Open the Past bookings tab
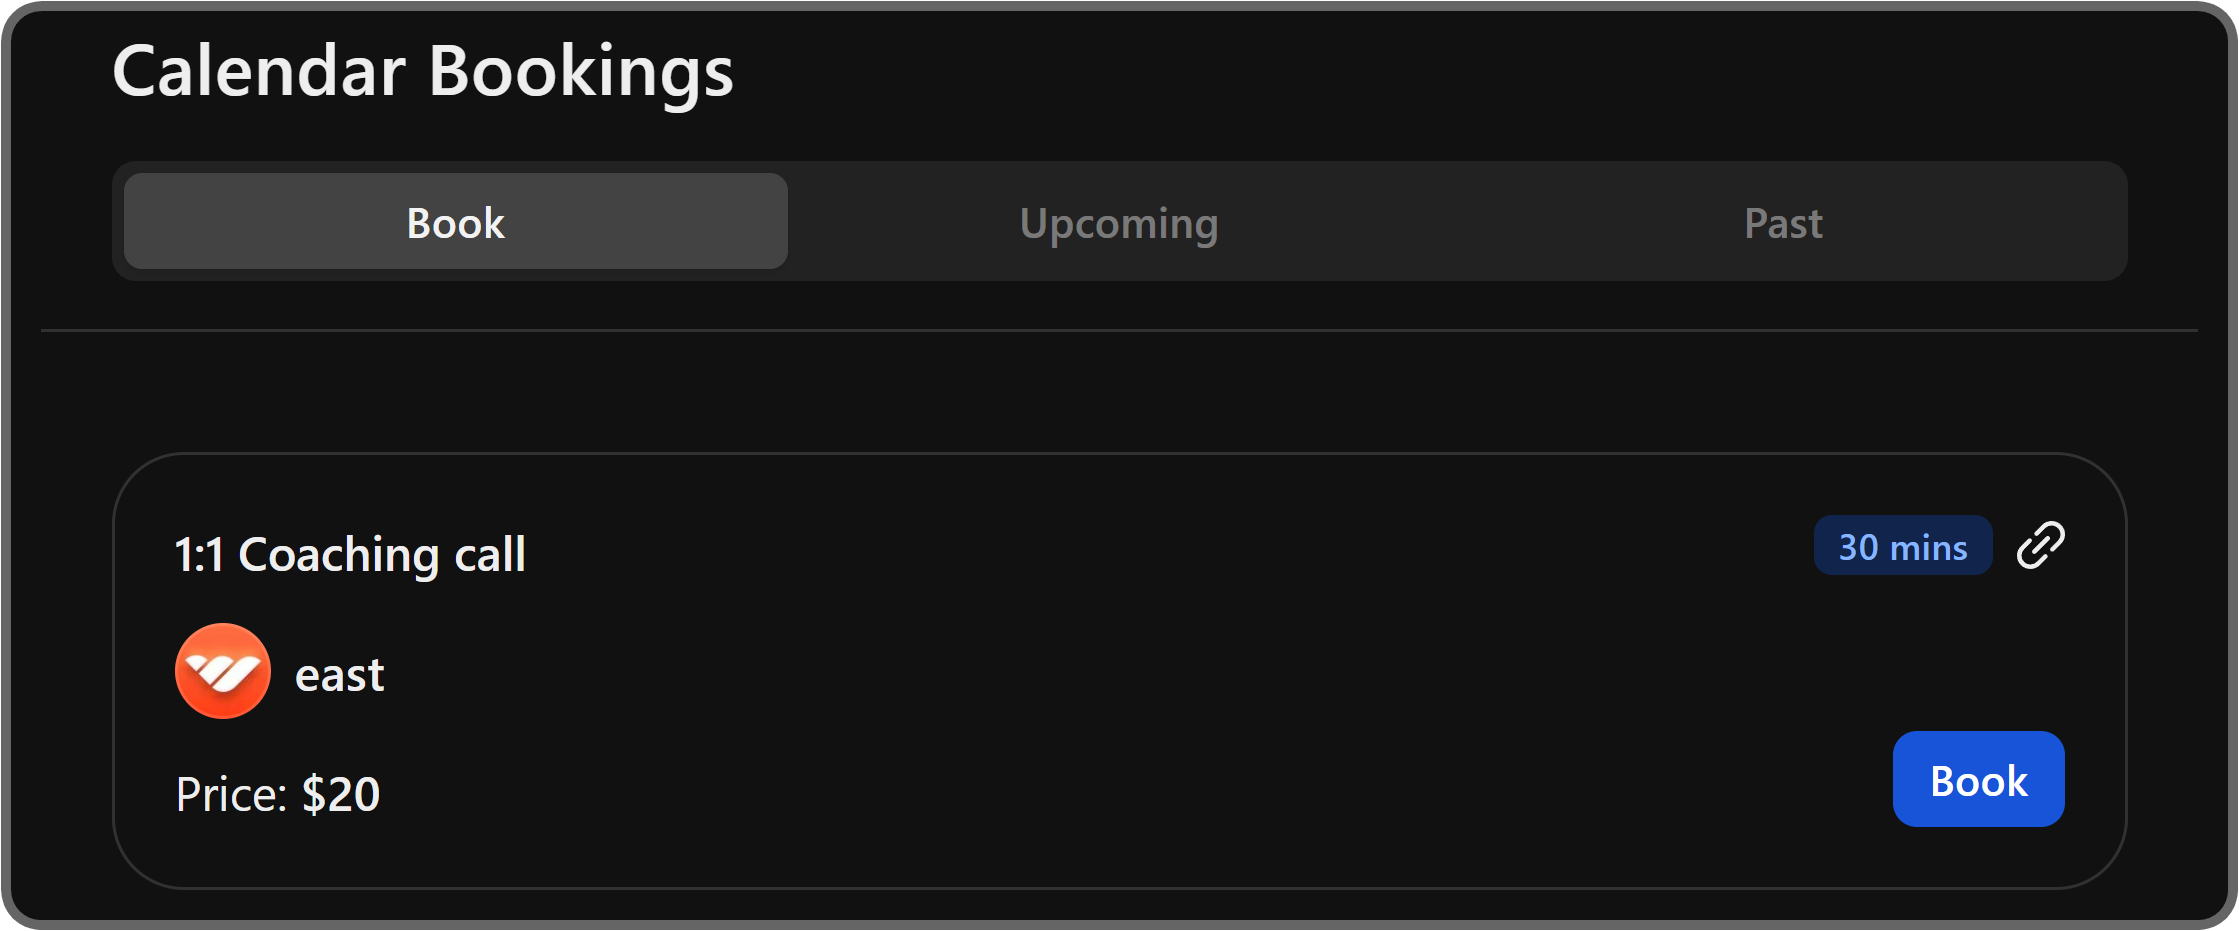Image resolution: width=2239 pixels, height=931 pixels. pos(1782,222)
